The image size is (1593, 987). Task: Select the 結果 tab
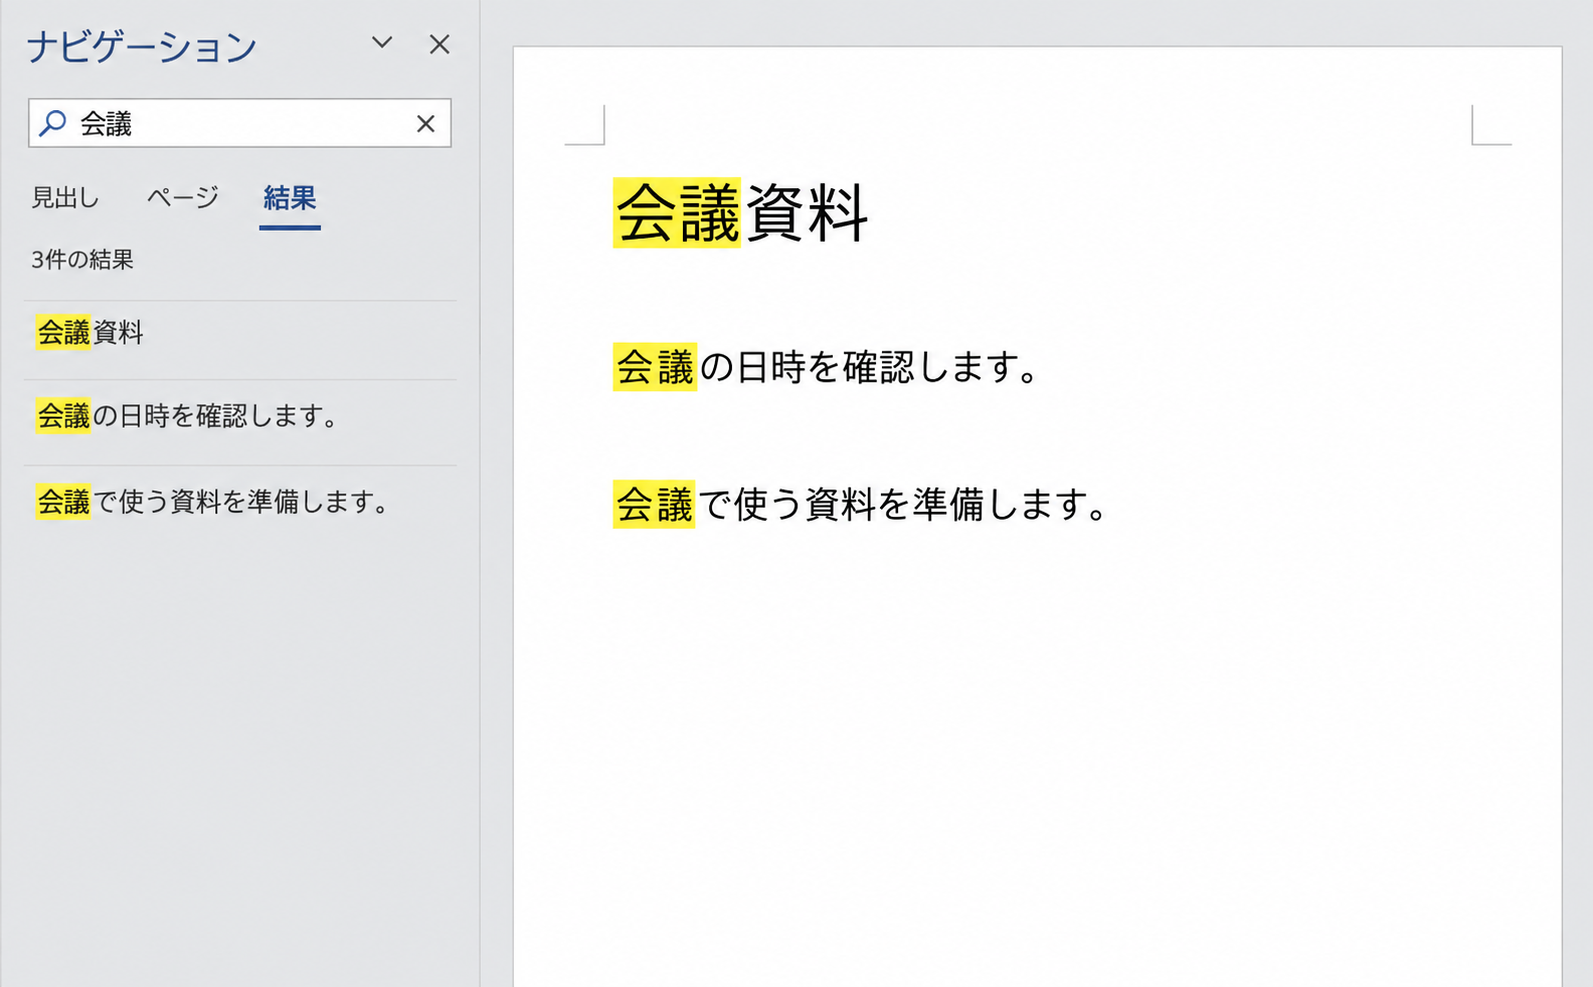coord(290,198)
